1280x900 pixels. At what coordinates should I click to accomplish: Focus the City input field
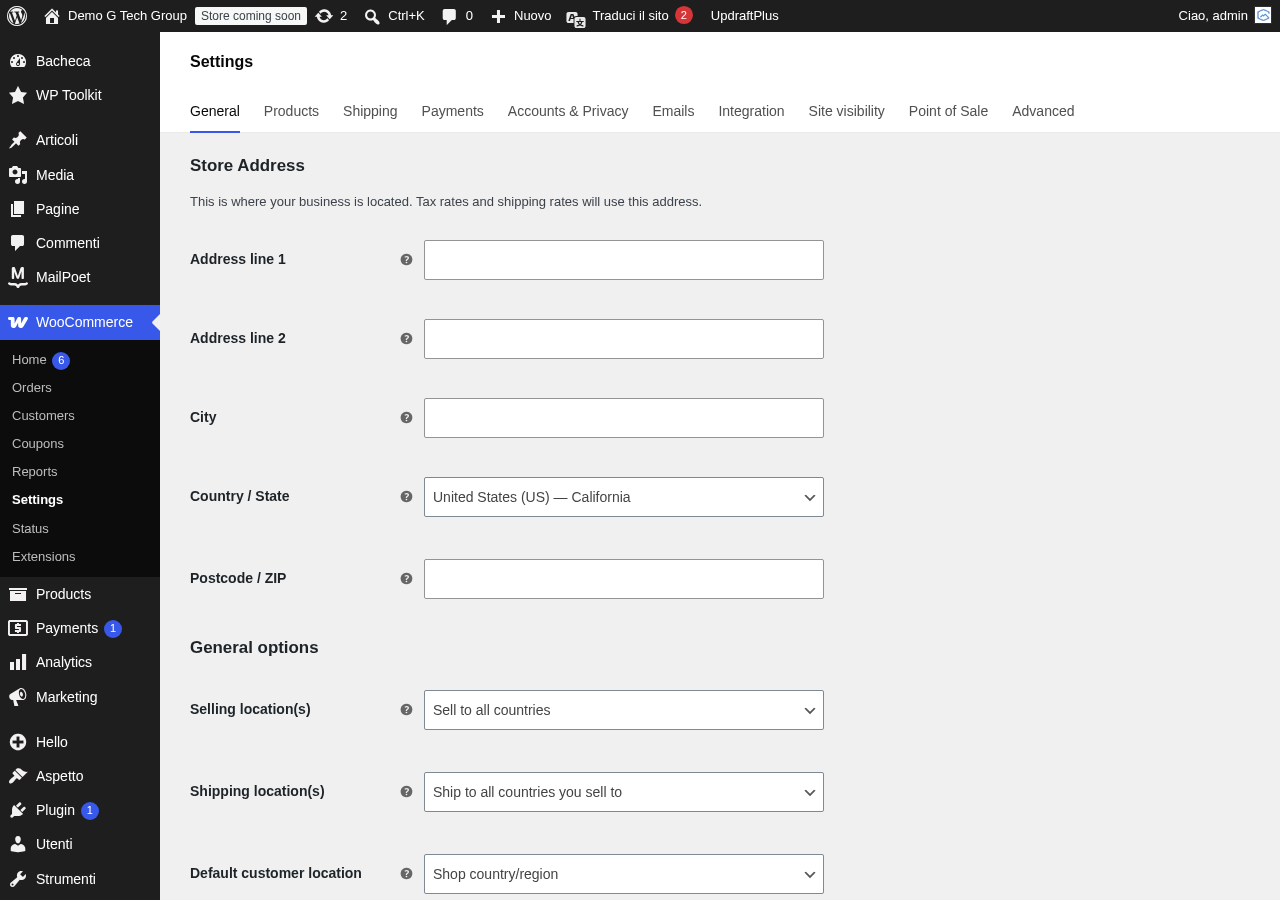tap(624, 418)
